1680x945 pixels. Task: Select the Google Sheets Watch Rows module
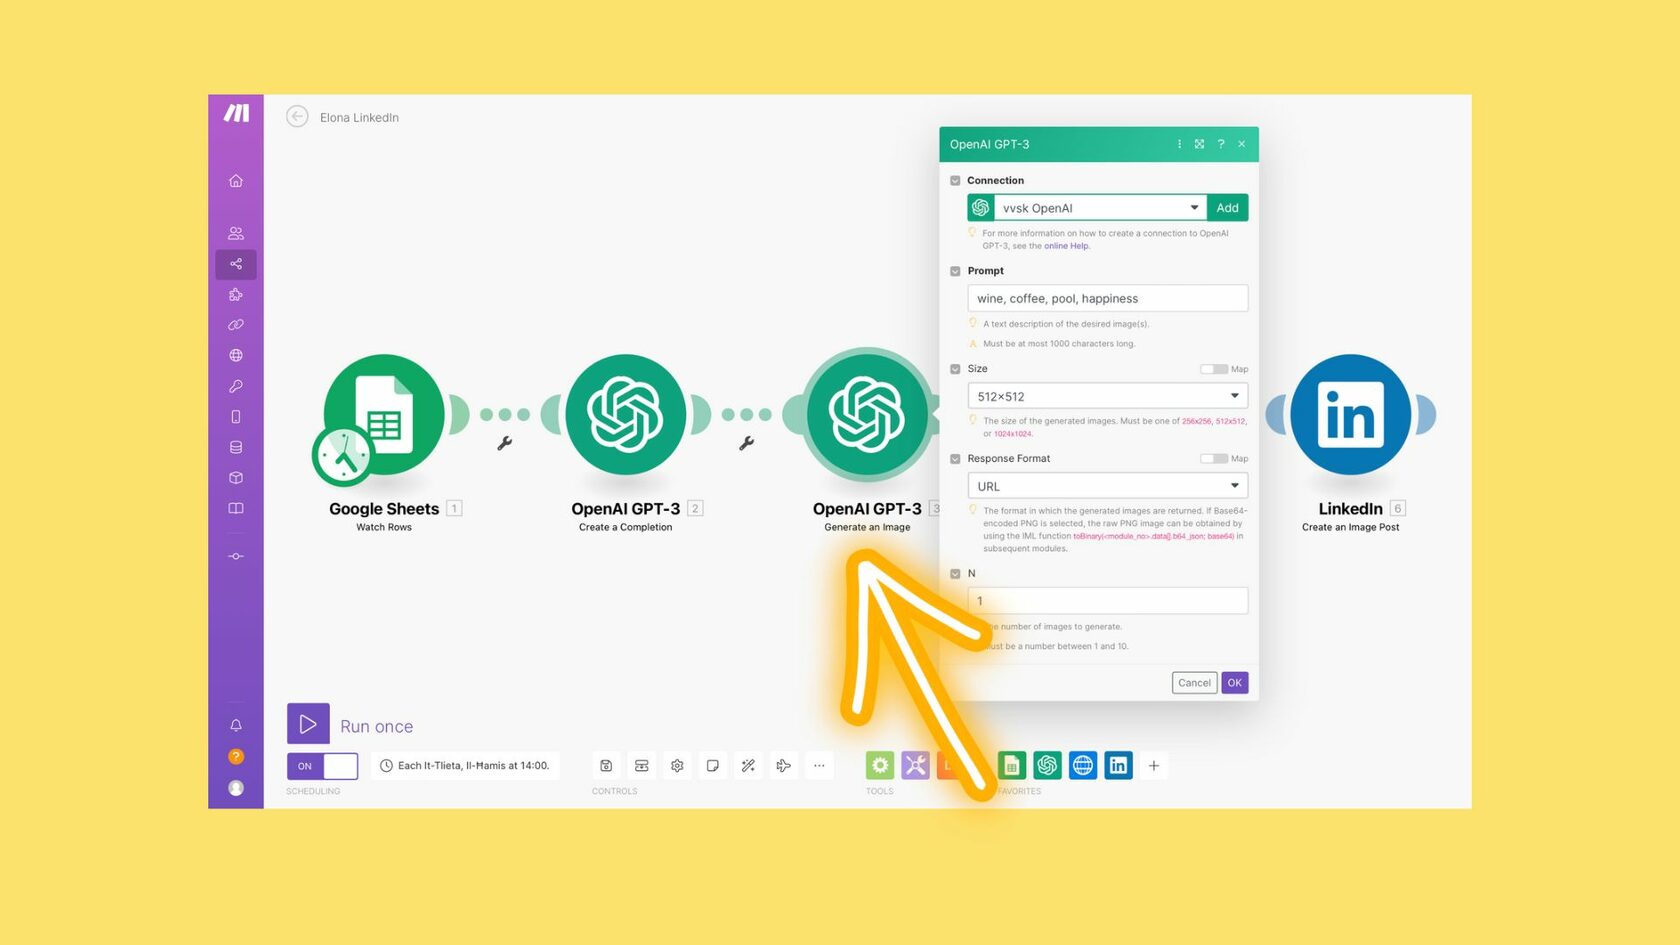pos(384,415)
